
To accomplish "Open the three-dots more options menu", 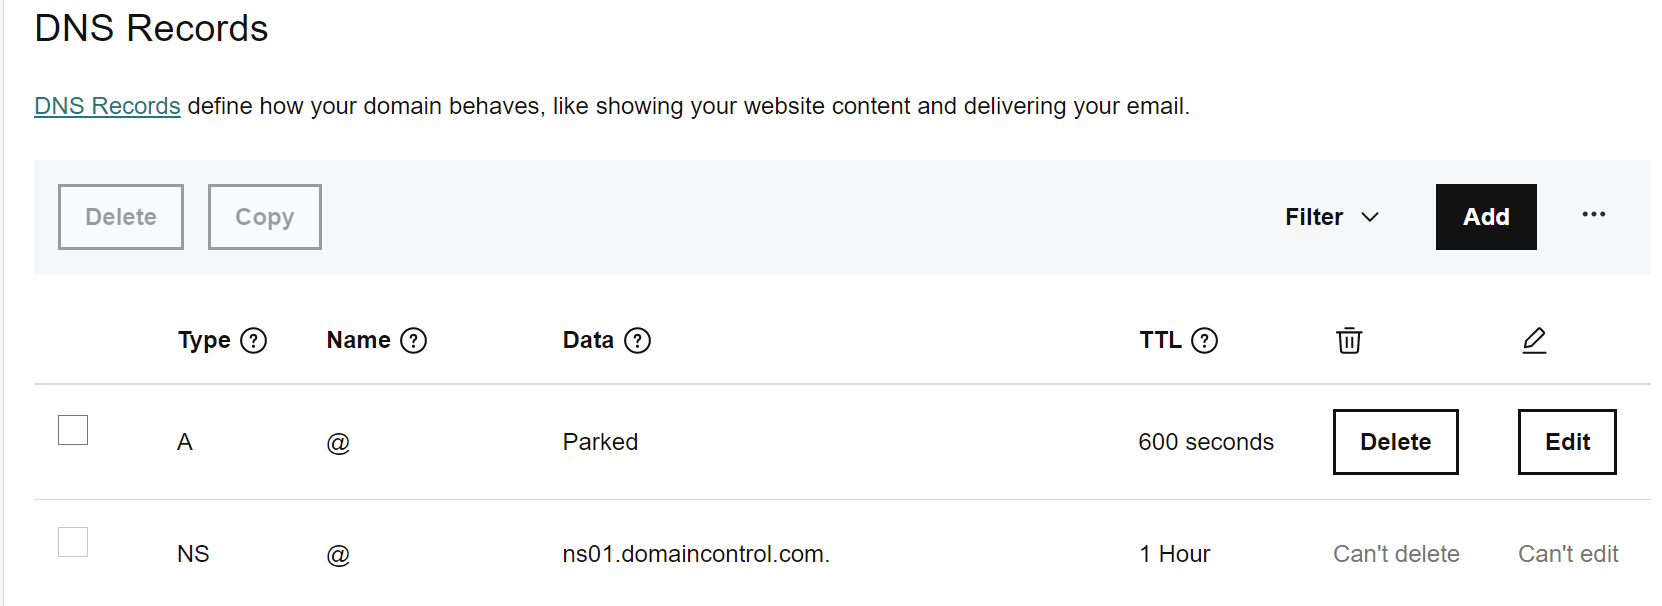I will [x=1593, y=215].
